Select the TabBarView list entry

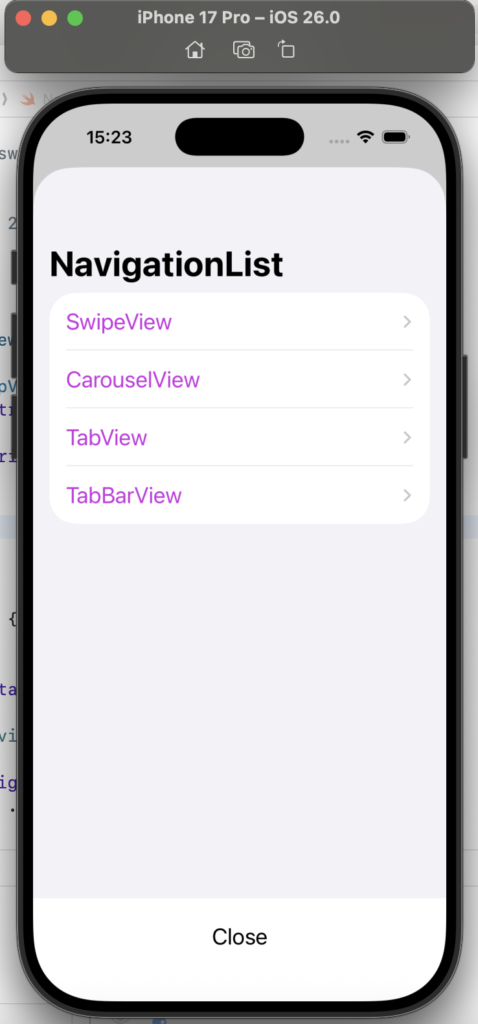[x=239, y=494]
